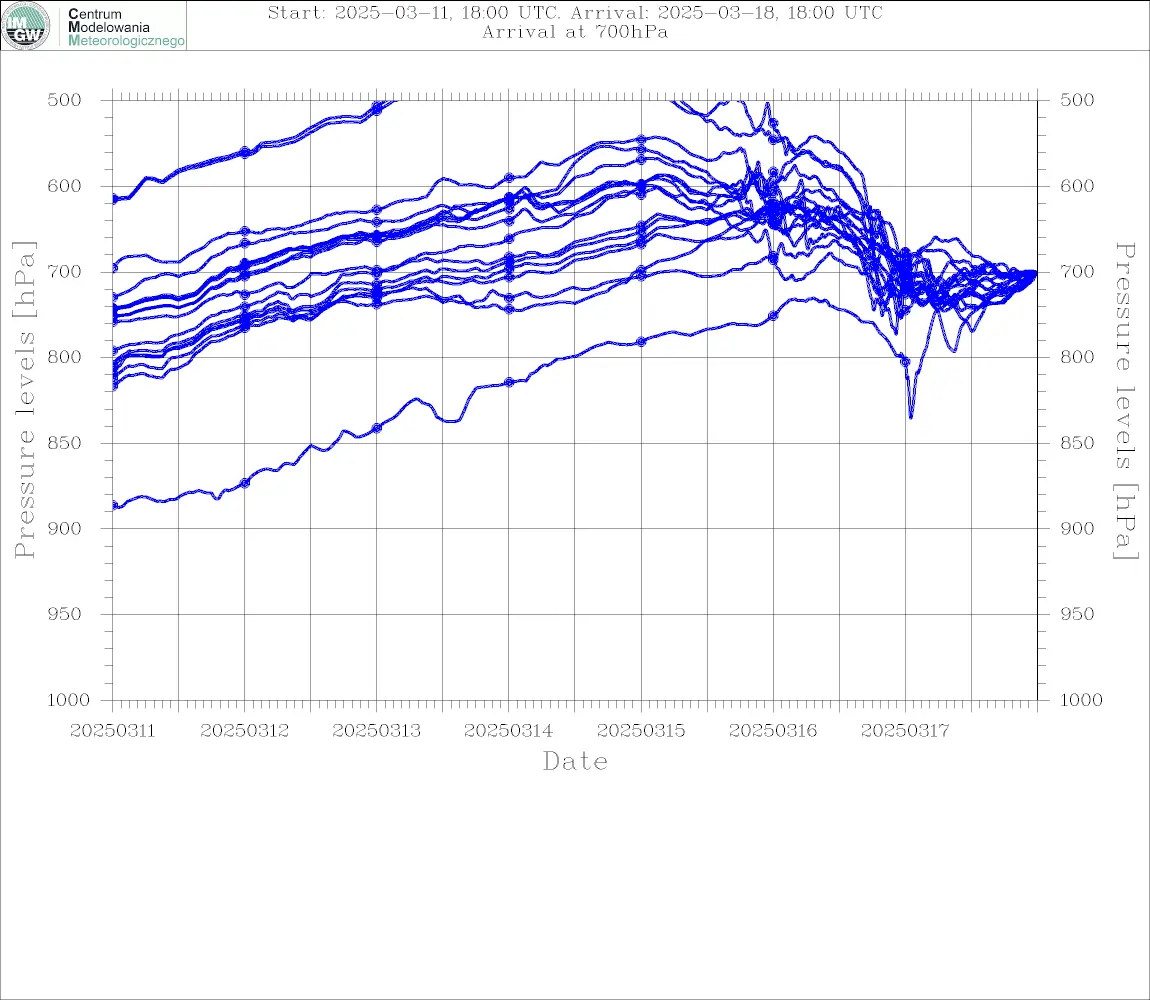Screen dimensions: 1150x1000
Task: Click the left axis 800 label
Action: point(65,357)
